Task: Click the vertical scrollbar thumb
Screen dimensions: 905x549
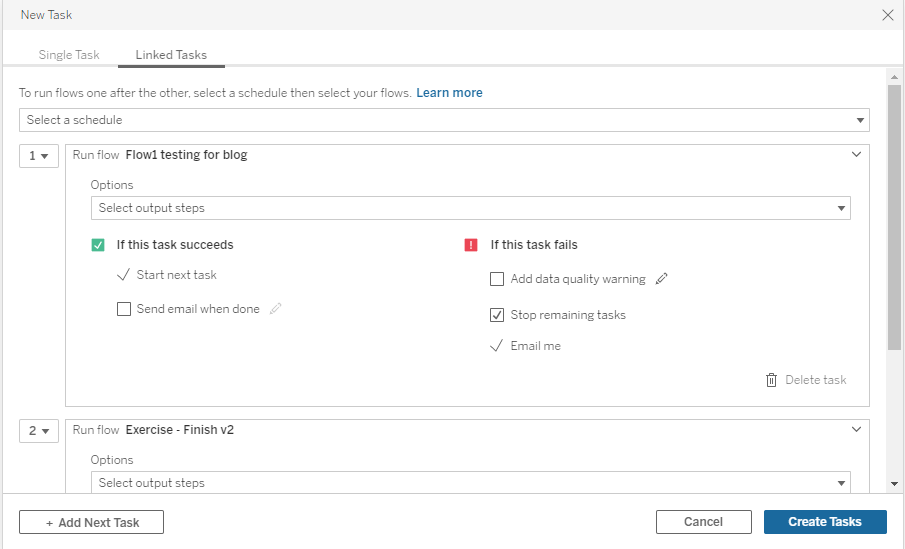Action: click(895, 215)
